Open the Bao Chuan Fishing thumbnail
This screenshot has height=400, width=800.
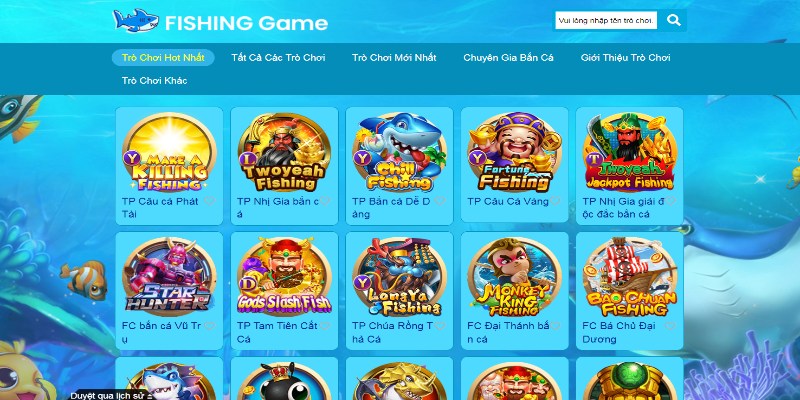pos(630,277)
